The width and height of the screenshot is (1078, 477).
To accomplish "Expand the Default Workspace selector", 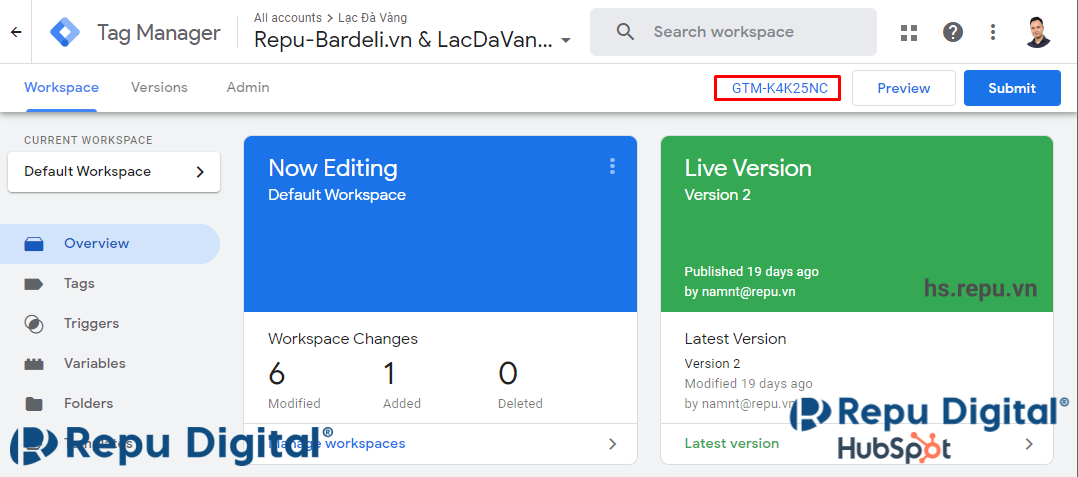I will 114,172.
